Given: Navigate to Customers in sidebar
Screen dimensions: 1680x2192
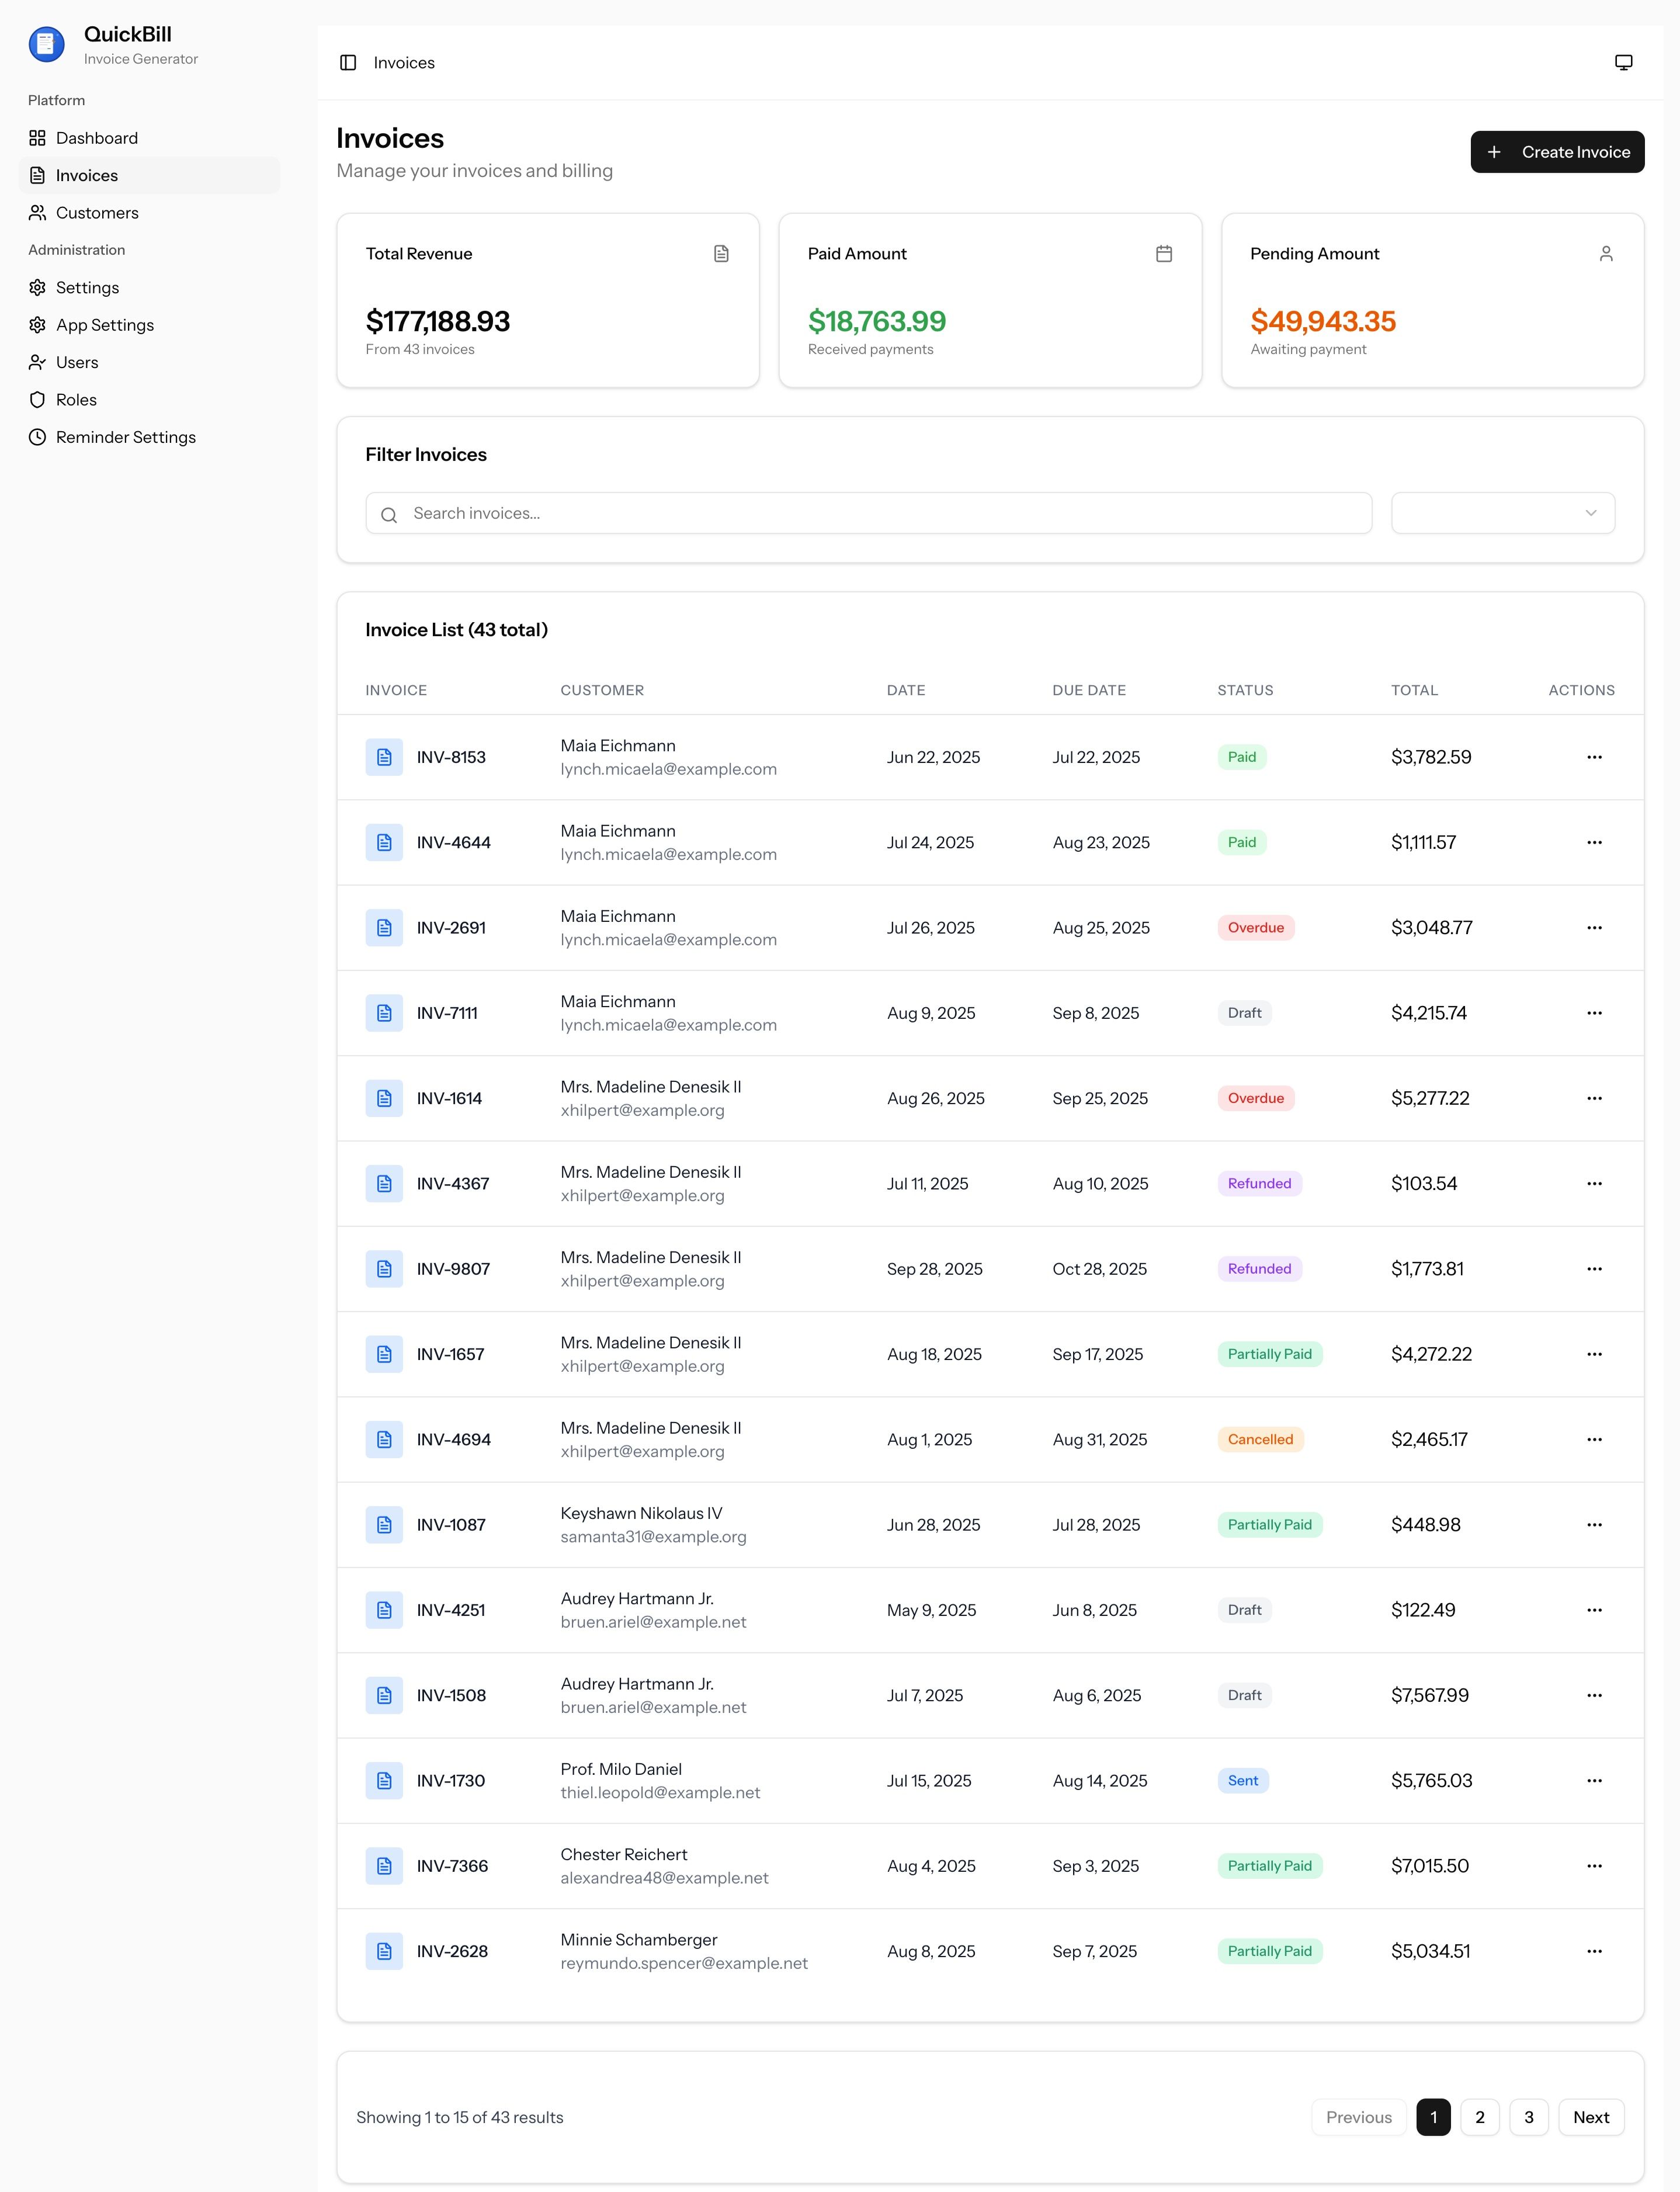Looking at the screenshot, I should 97,213.
